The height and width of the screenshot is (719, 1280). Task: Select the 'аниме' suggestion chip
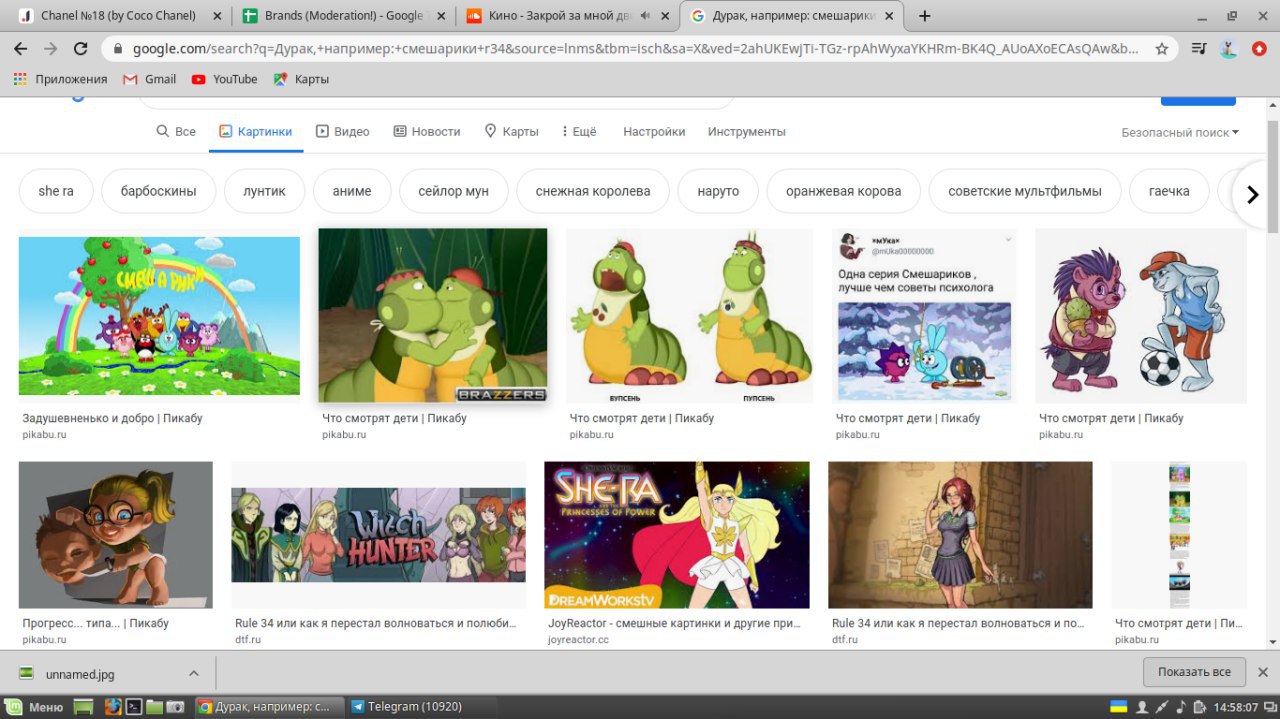coord(352,191)
